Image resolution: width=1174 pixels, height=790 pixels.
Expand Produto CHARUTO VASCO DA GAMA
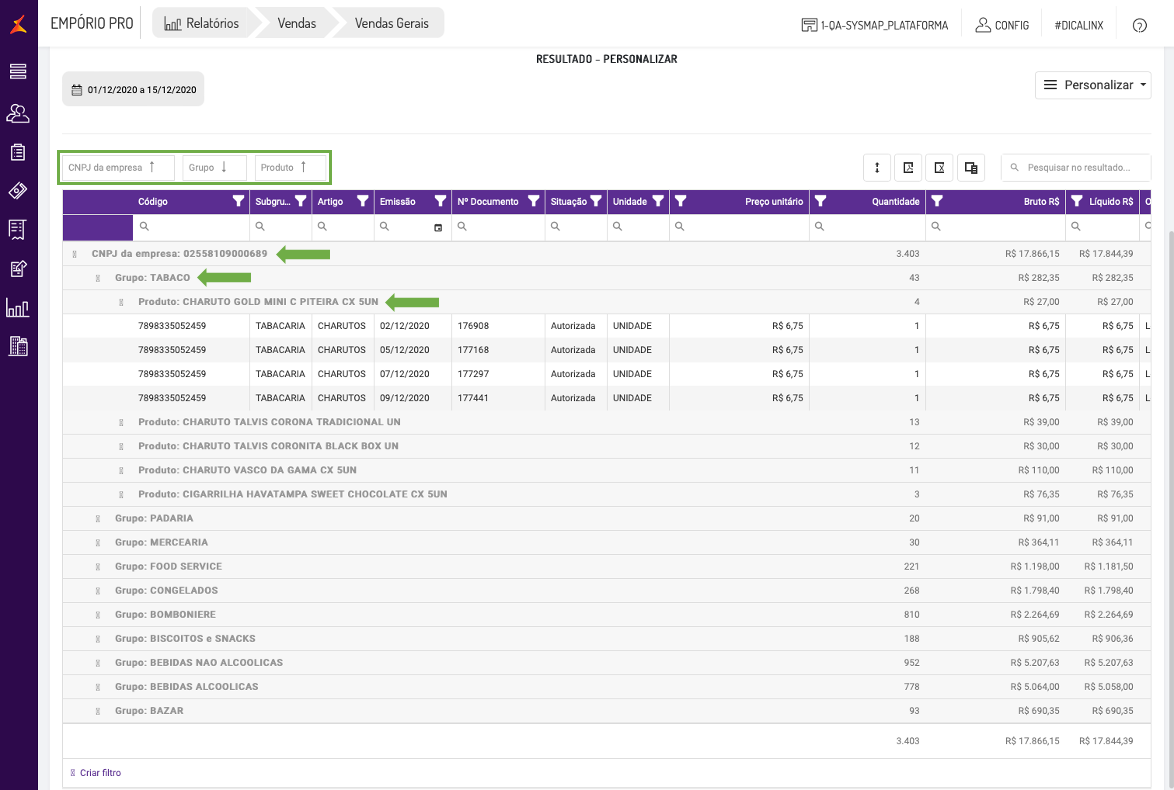(x=121, y=470)
